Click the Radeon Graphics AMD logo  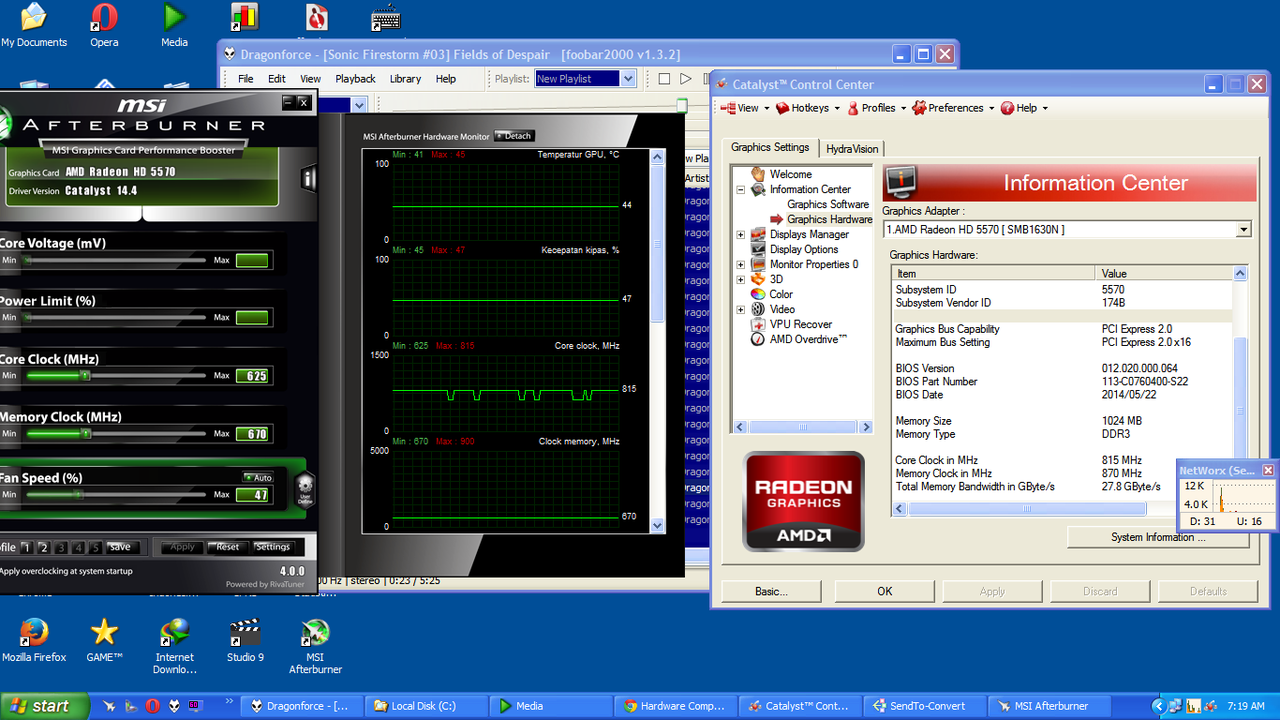(x=803, y=501)
